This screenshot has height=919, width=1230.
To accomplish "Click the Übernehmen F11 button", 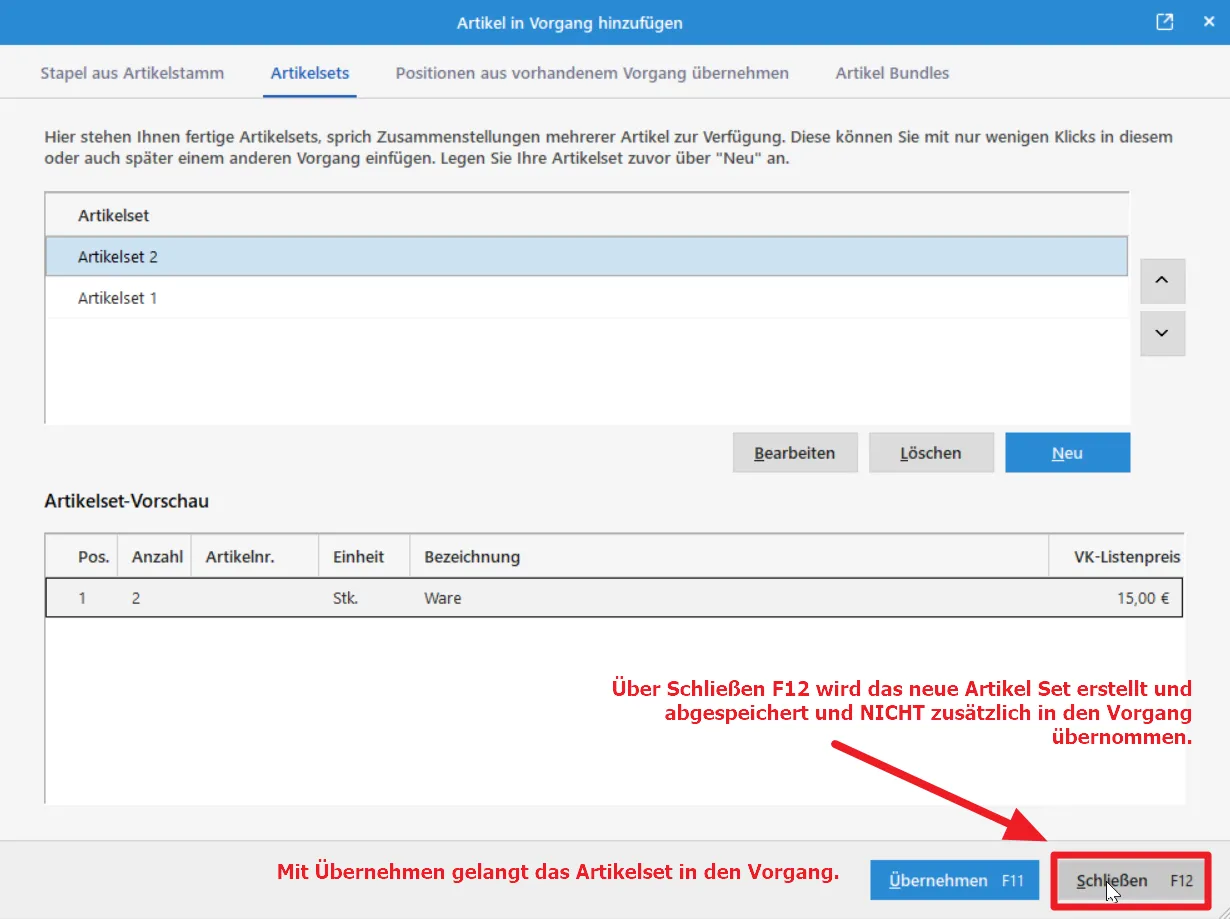I will (954, 881).
